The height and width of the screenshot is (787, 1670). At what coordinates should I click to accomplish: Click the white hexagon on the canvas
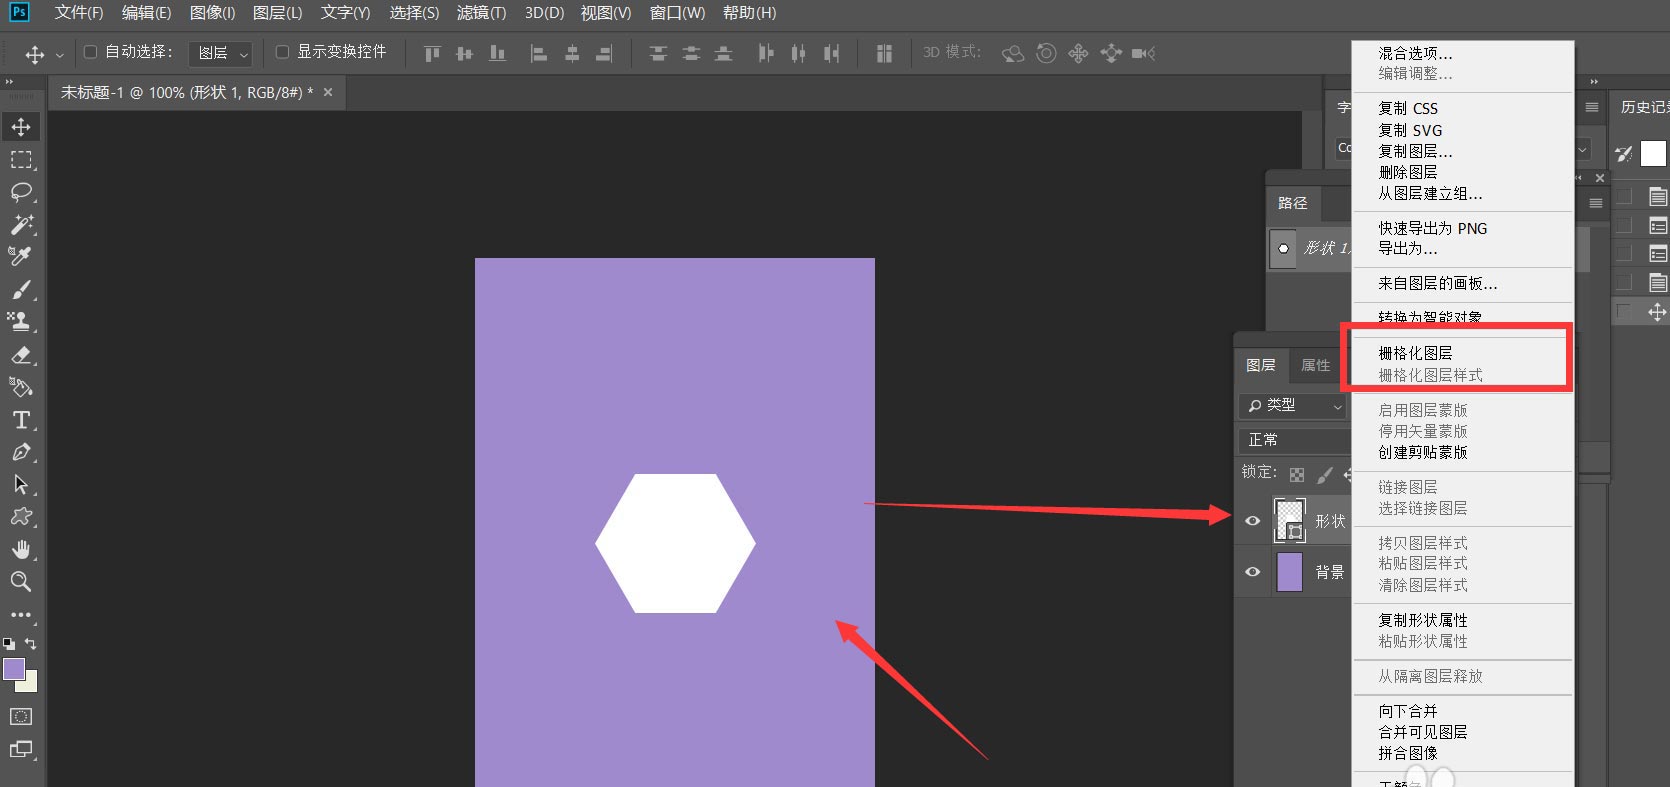tap(675, 543)
